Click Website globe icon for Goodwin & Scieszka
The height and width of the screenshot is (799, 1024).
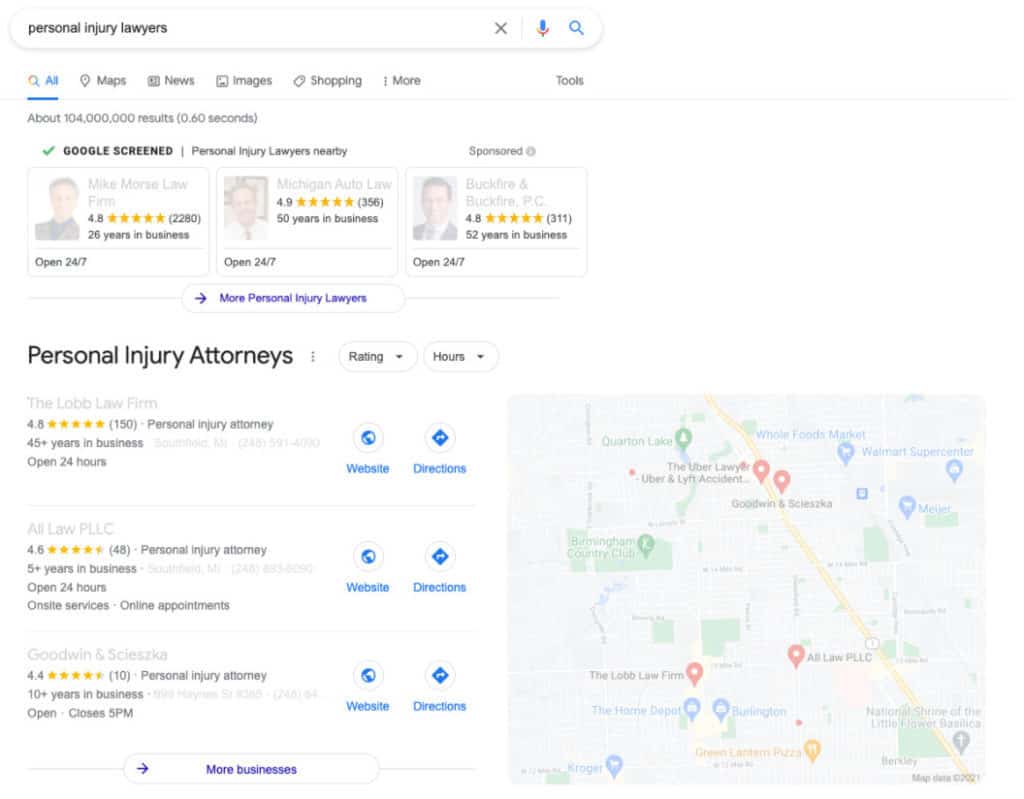[368, 676]
